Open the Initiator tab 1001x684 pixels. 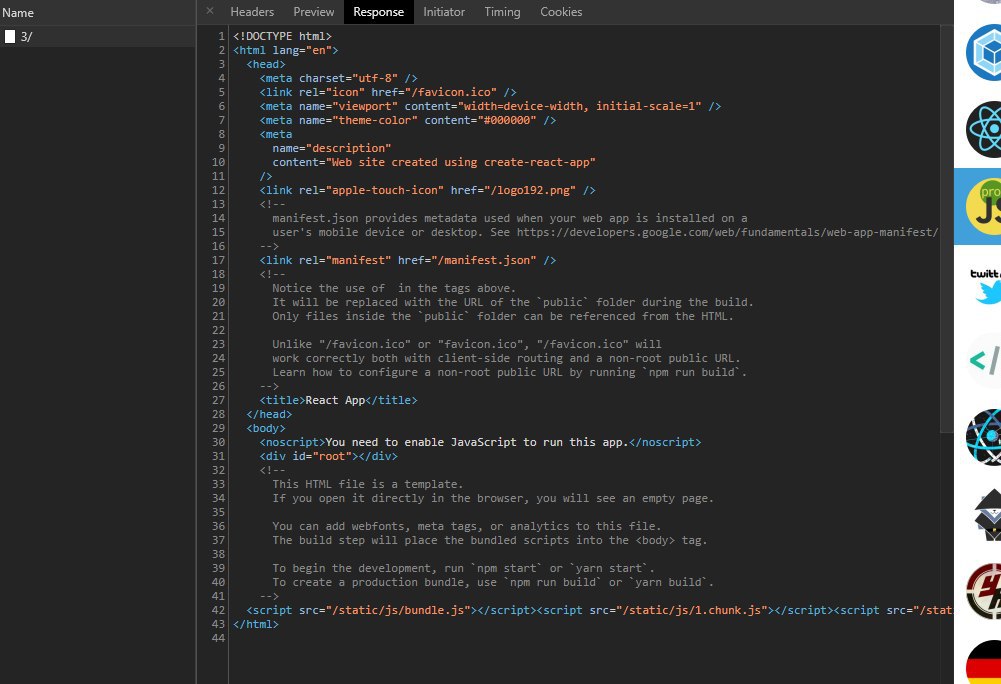pos(444,11)
